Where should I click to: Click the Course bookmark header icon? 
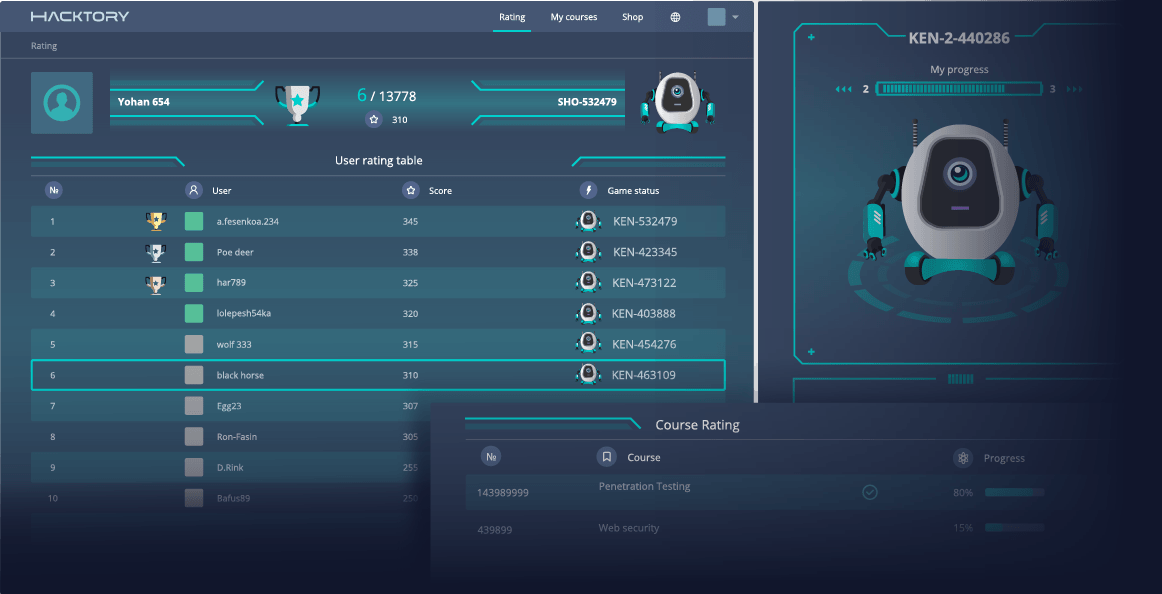606,457
